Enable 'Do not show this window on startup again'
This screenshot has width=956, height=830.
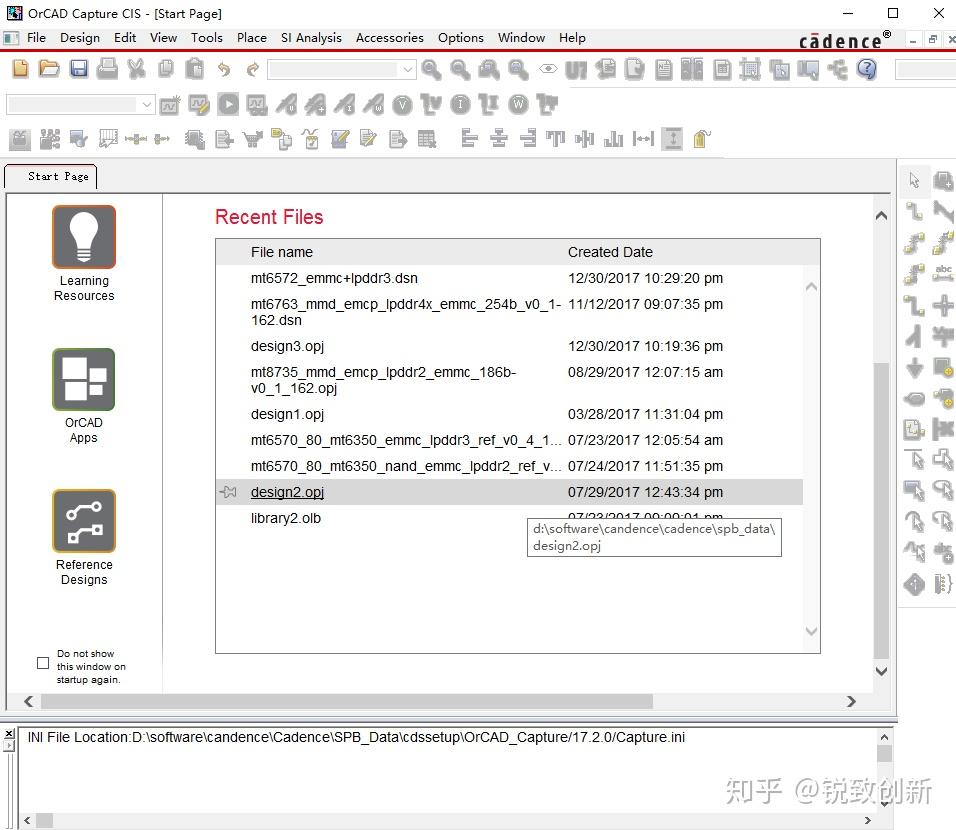point(41,662)
